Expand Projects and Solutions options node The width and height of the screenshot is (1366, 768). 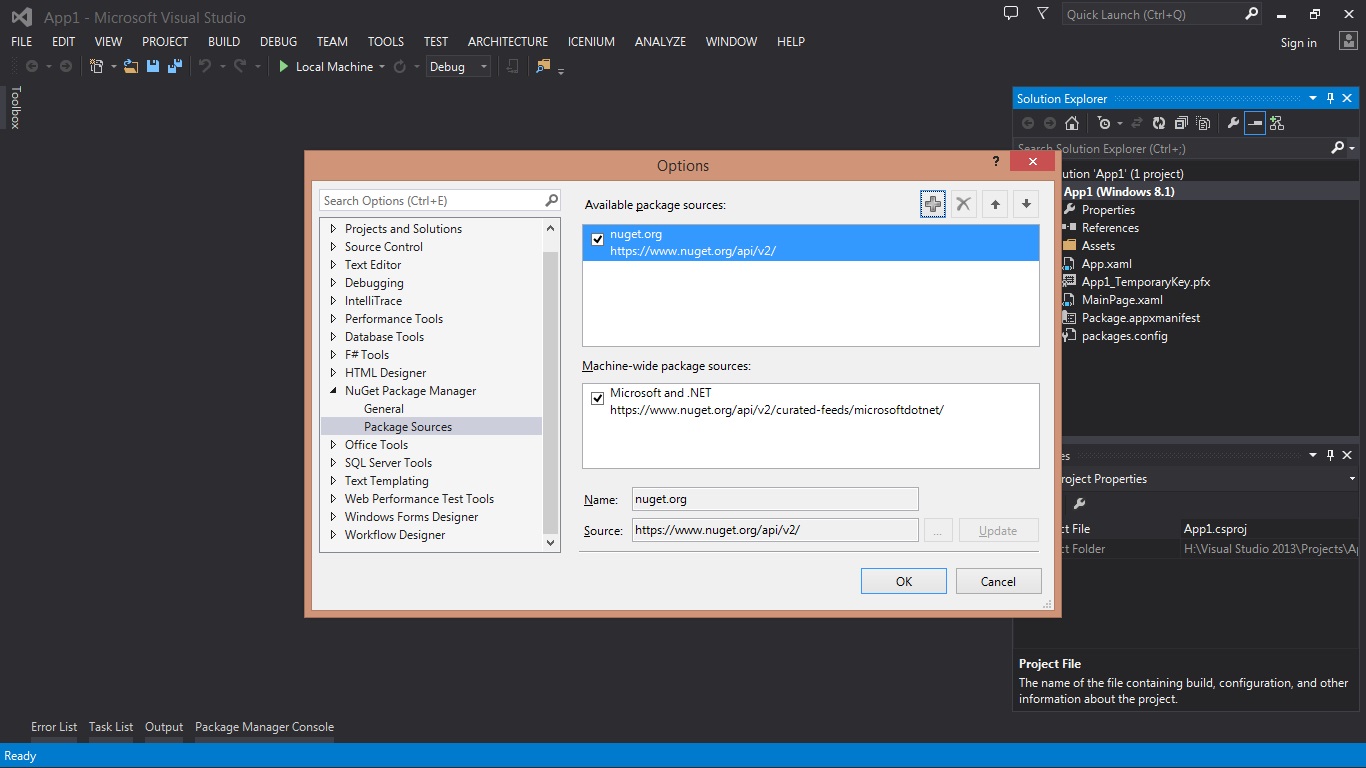point(334,229)
